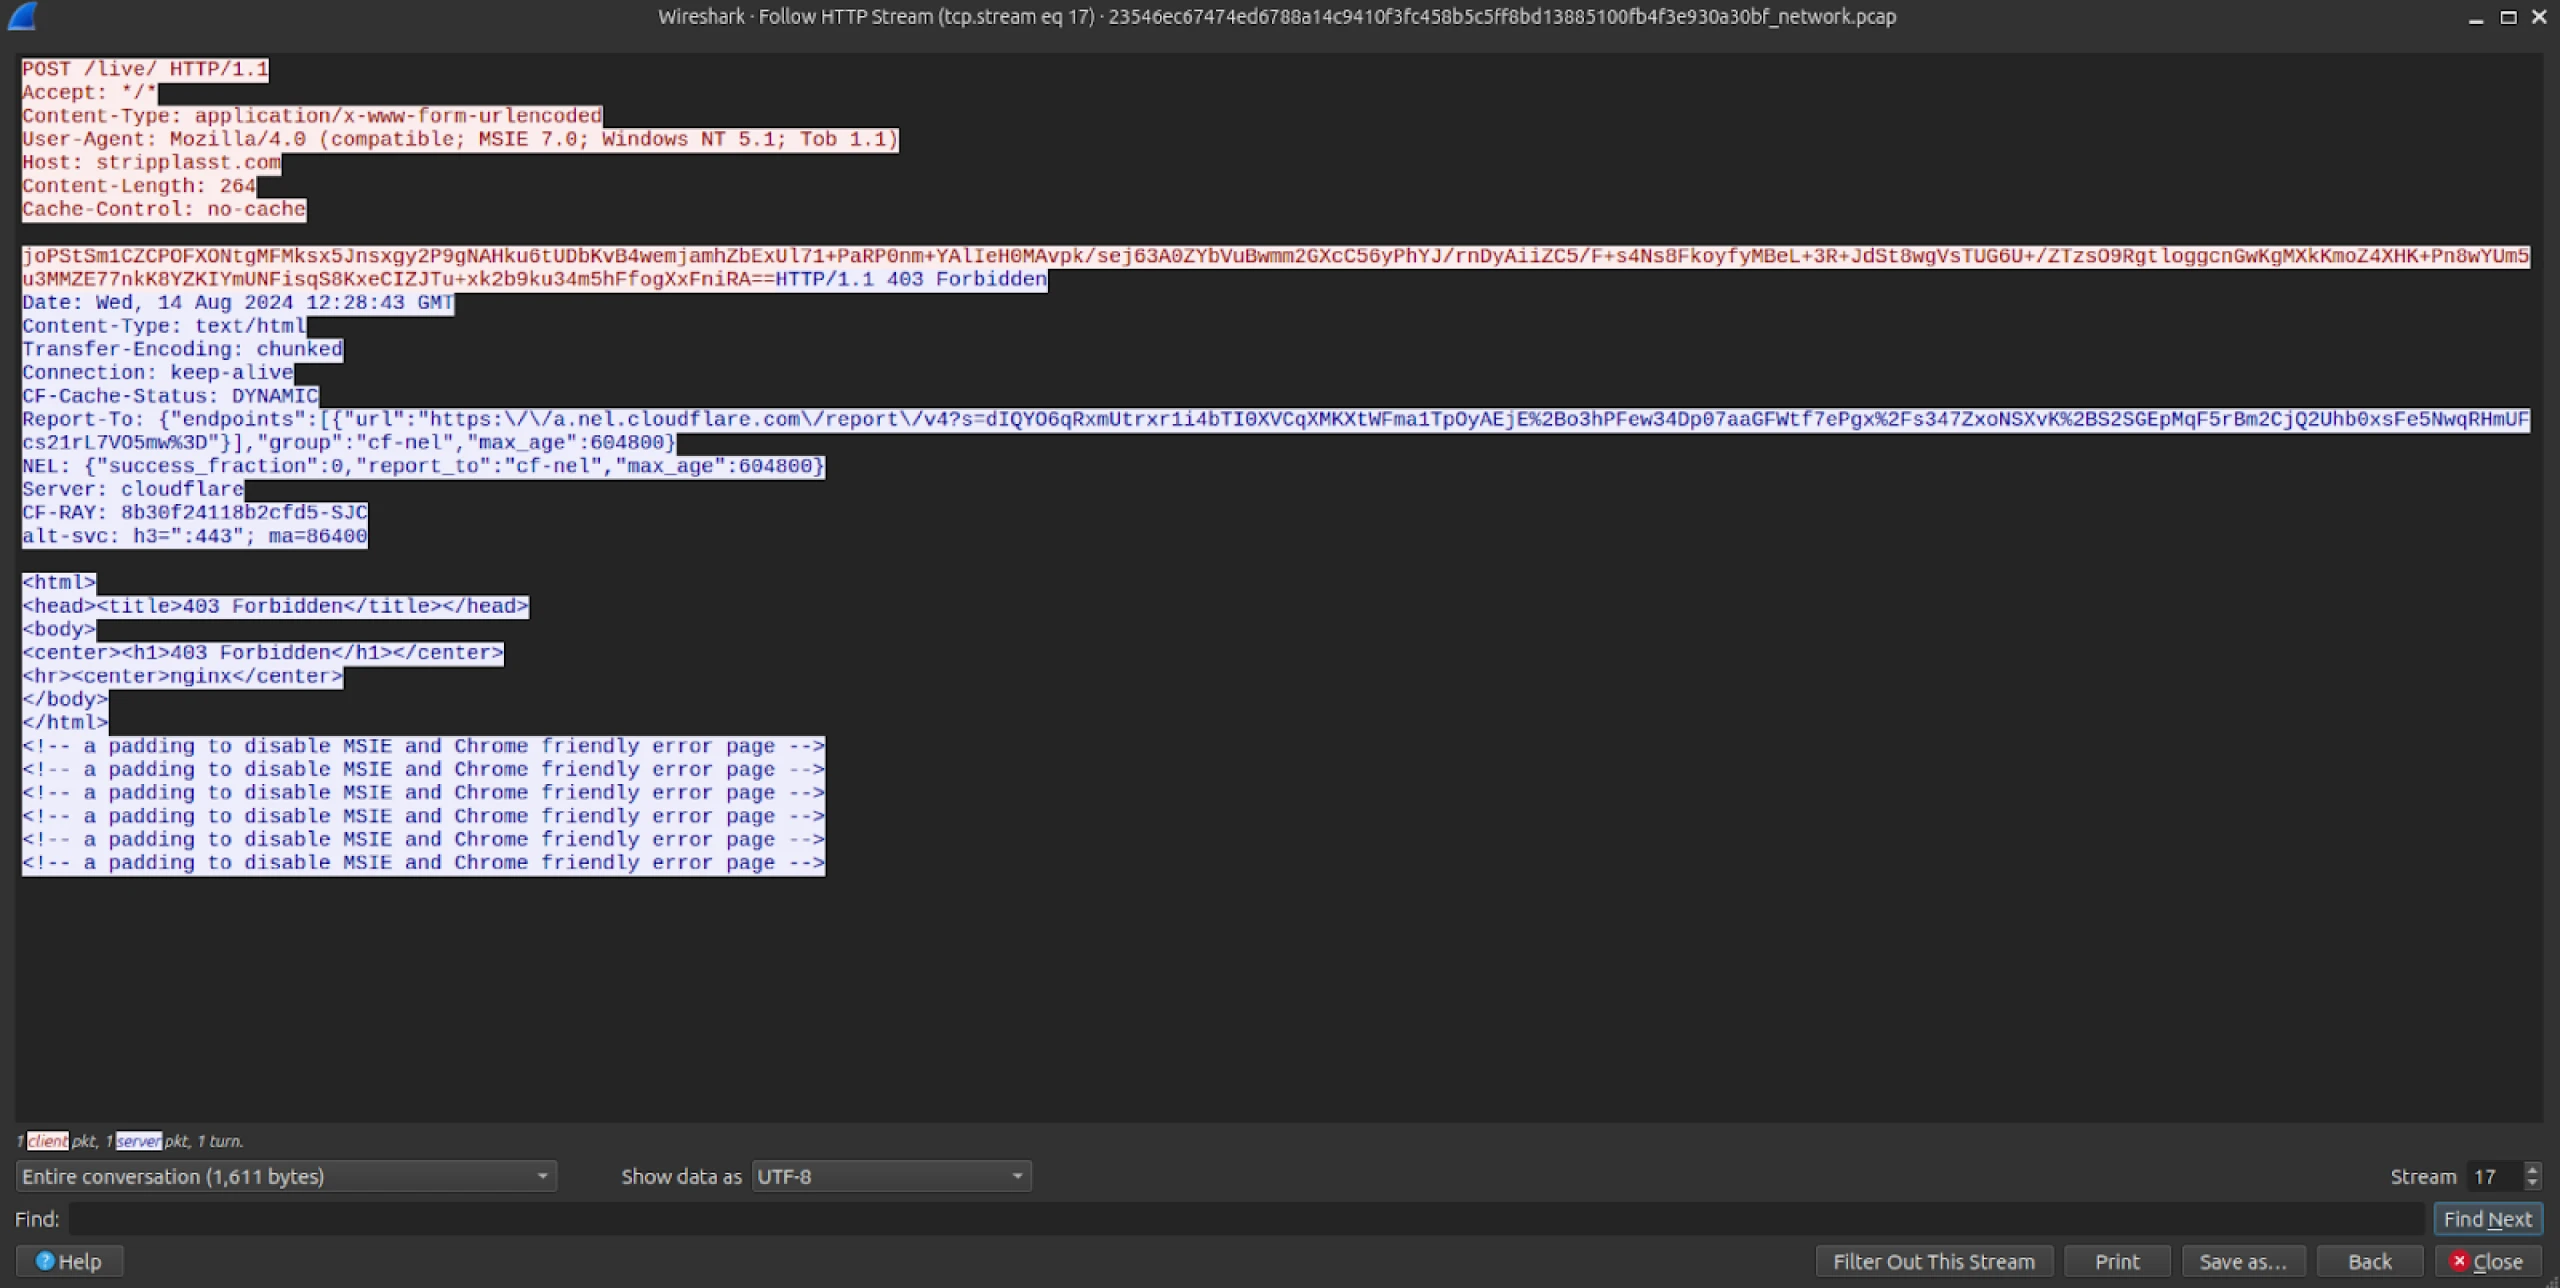This screenshot has width=2560, height=1288.
Task: Open the Save as… dialog
Action: [x=2243, y=1261]
